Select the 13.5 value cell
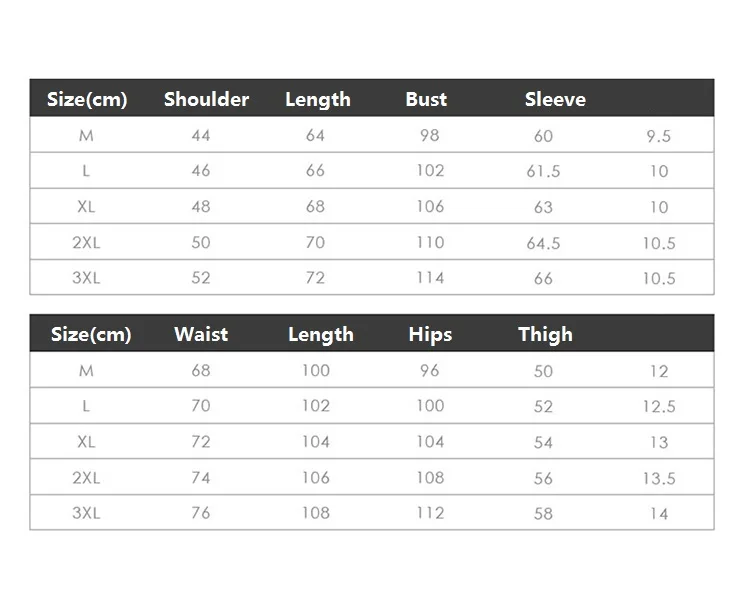 click(659, 478)
